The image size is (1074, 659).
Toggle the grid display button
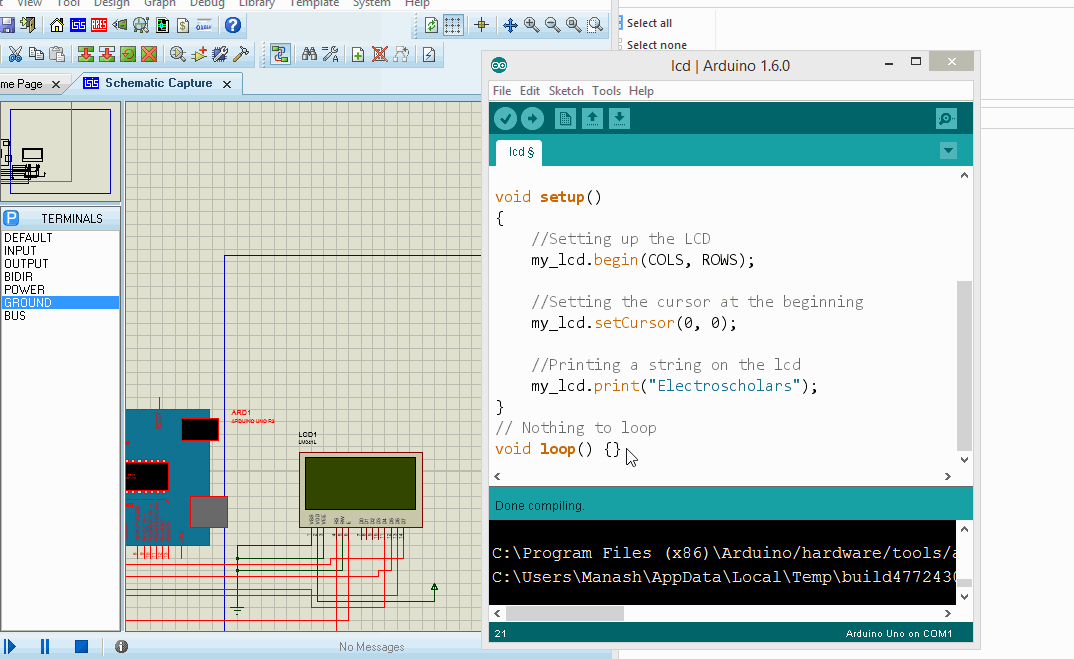tap(453, 25)
